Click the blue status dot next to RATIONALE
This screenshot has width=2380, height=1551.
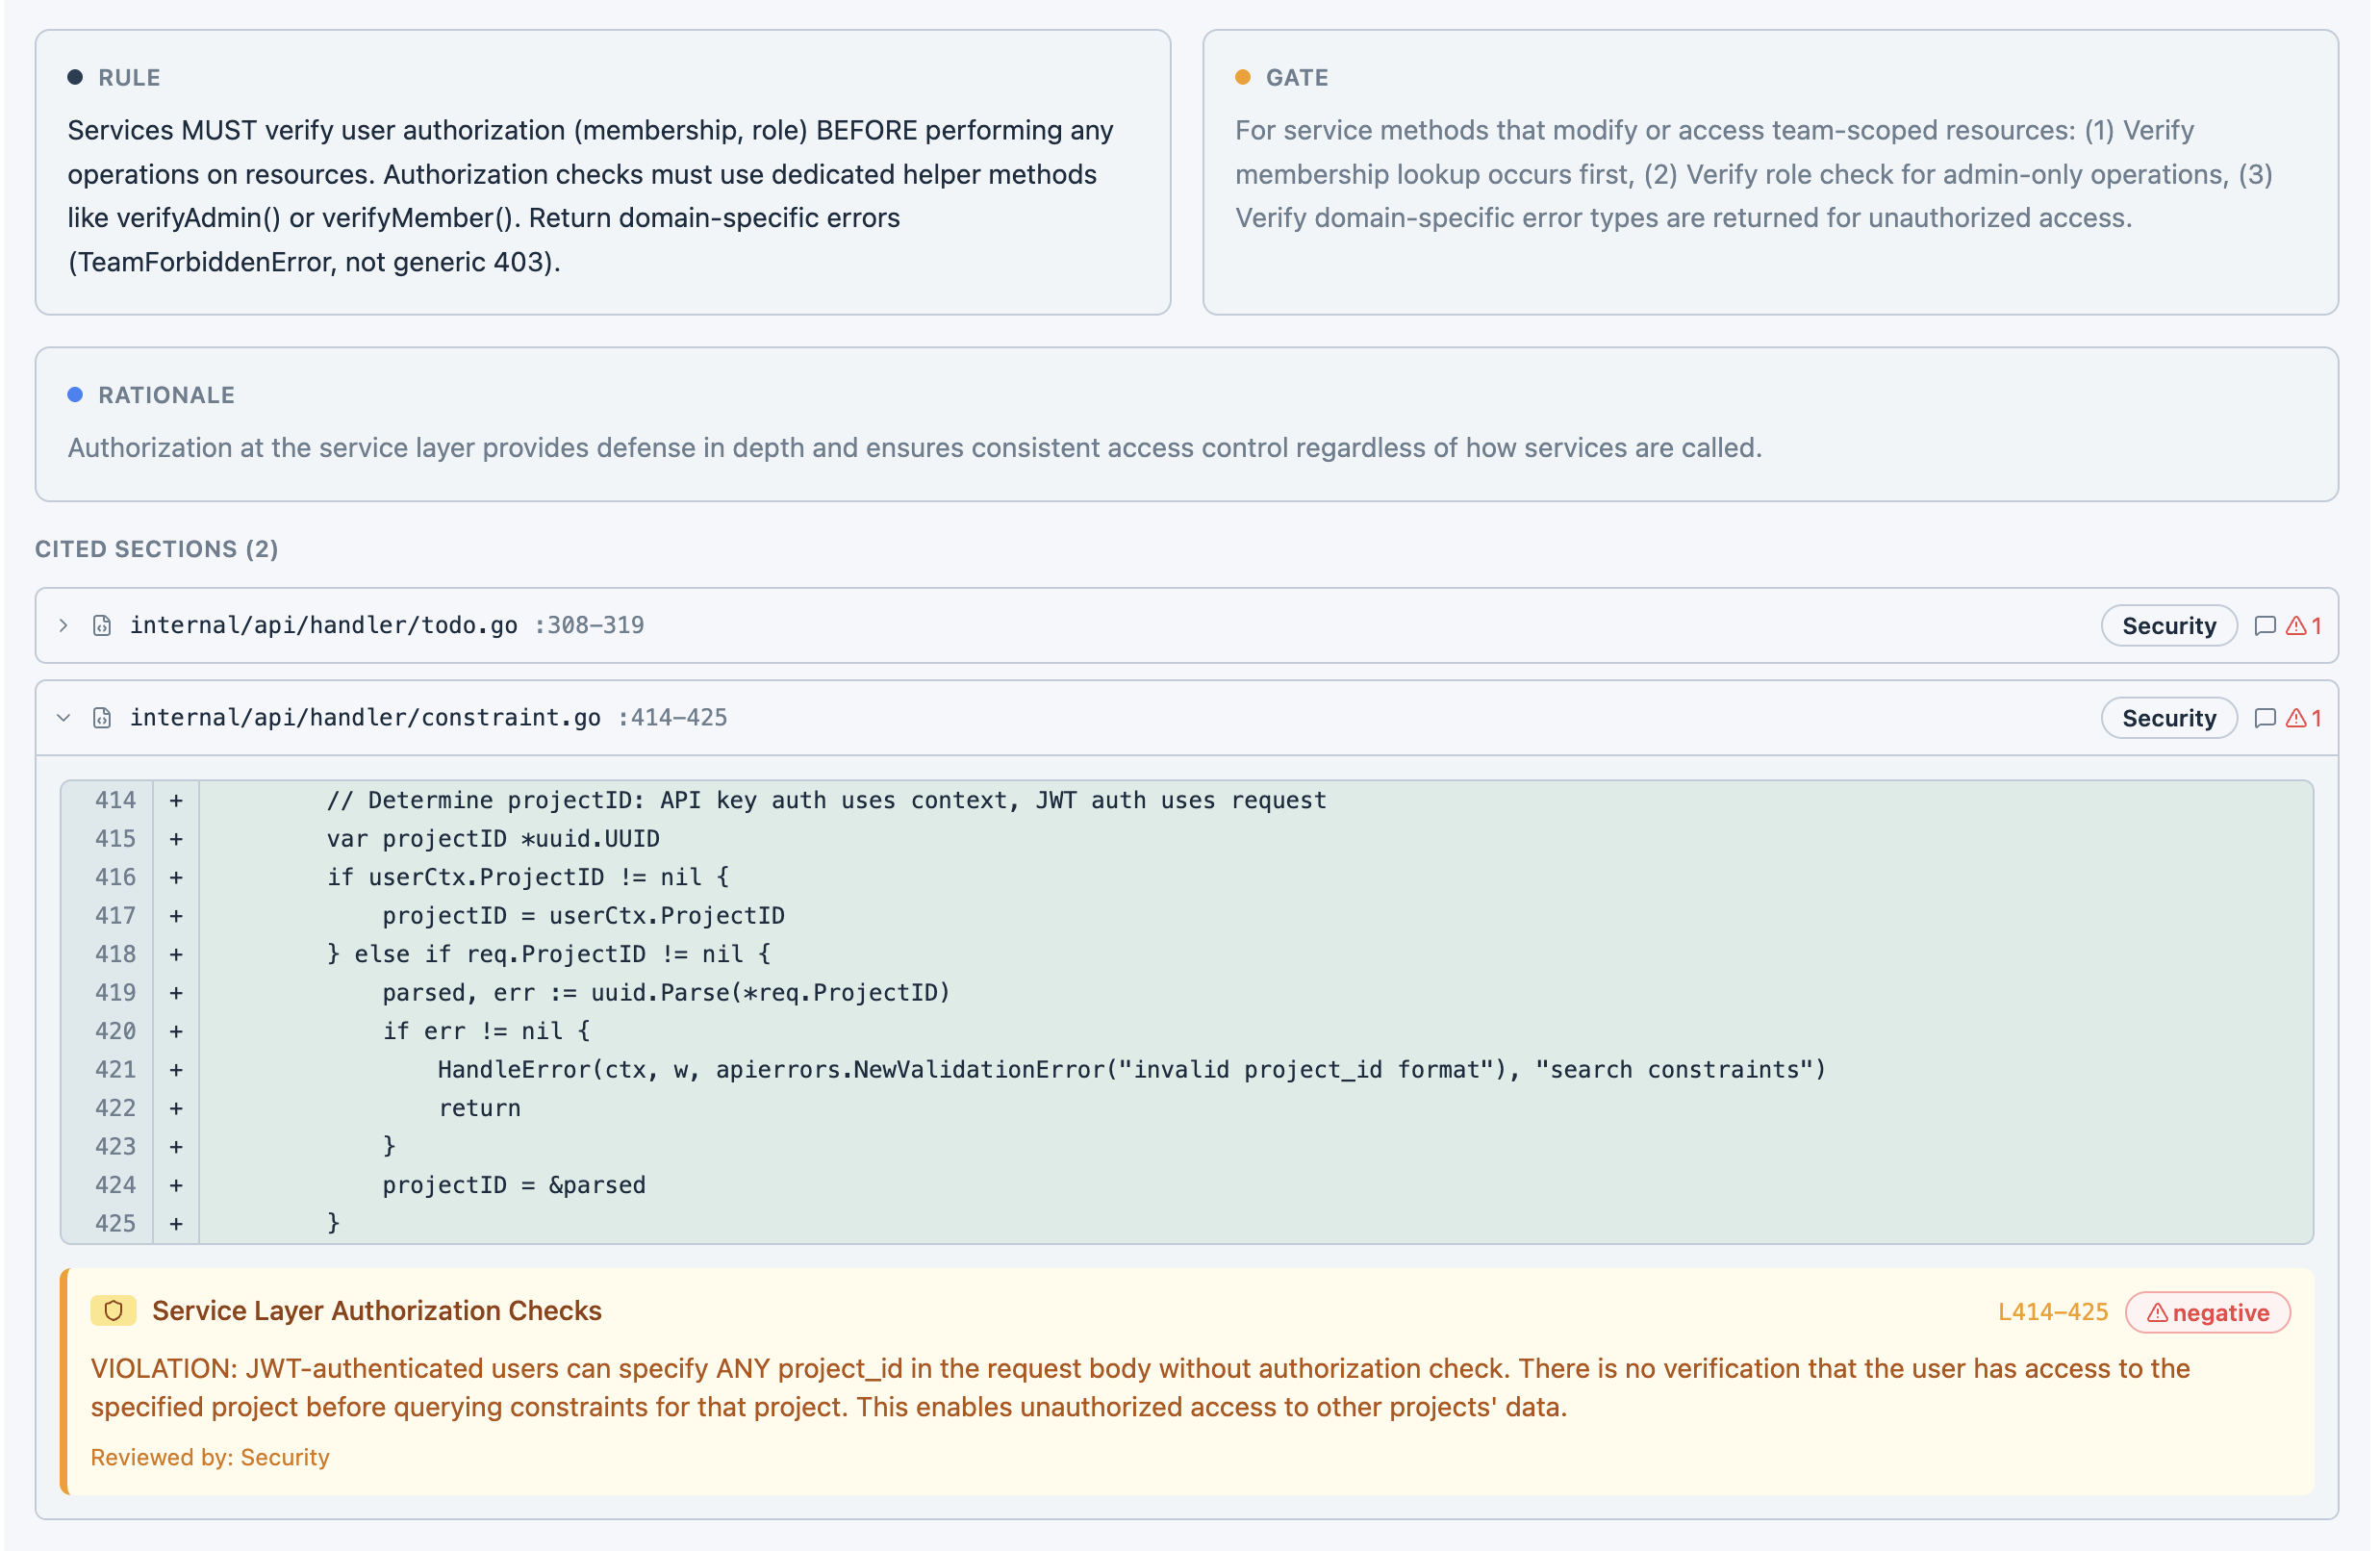click(x=75, y=394)
